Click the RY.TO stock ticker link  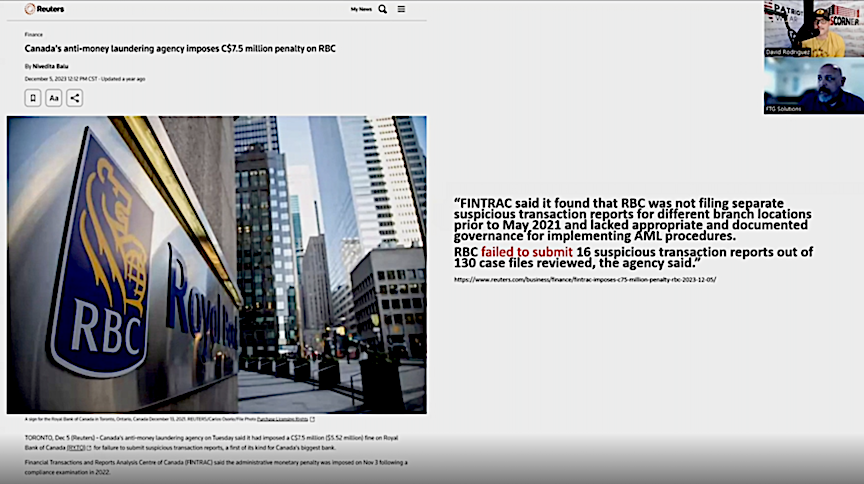(77, 447)
